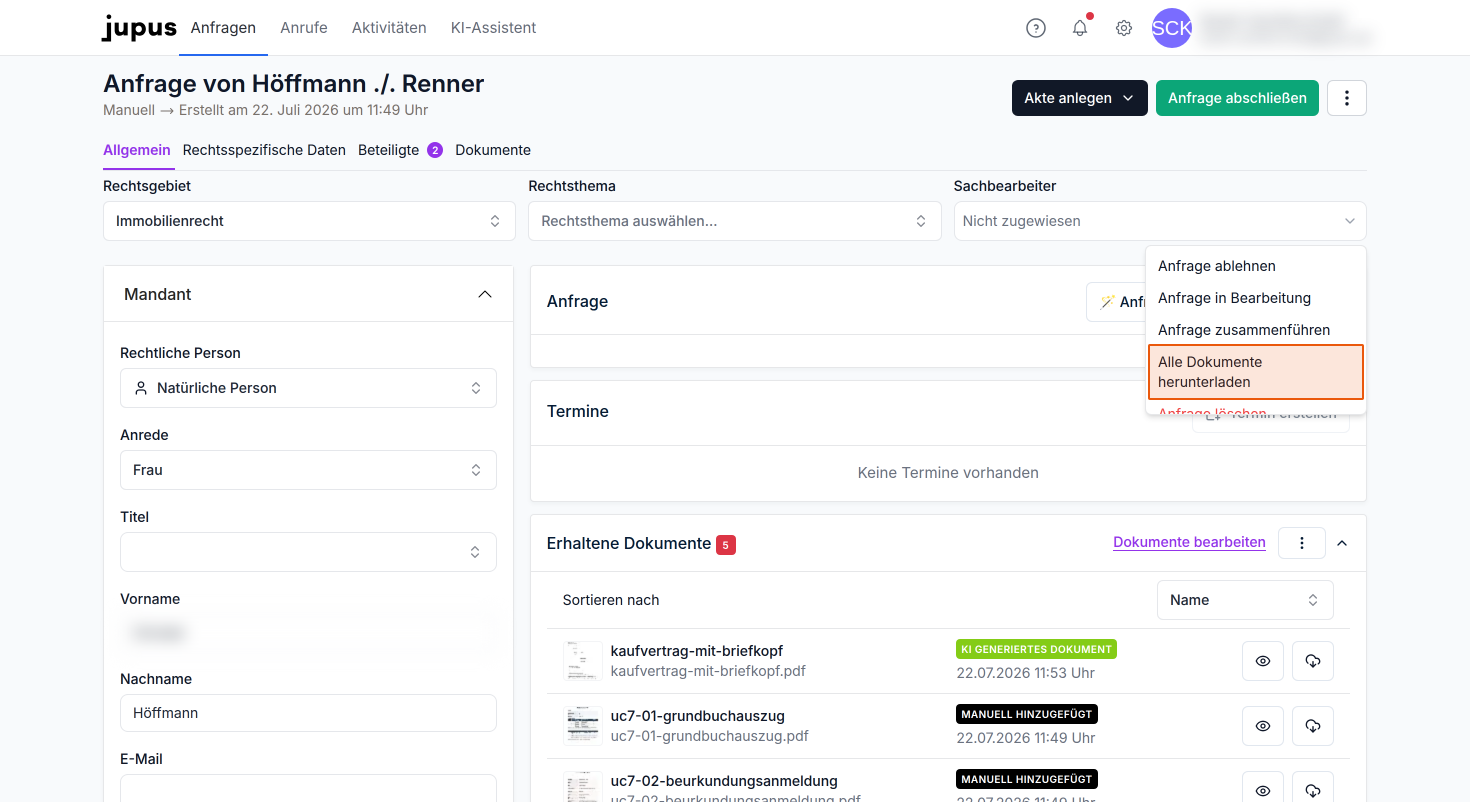The image size is (1470, 802).
Task: Preview uc7-01-grundbuchauszug with eye icon
Action: click(x=1263, y=726)
